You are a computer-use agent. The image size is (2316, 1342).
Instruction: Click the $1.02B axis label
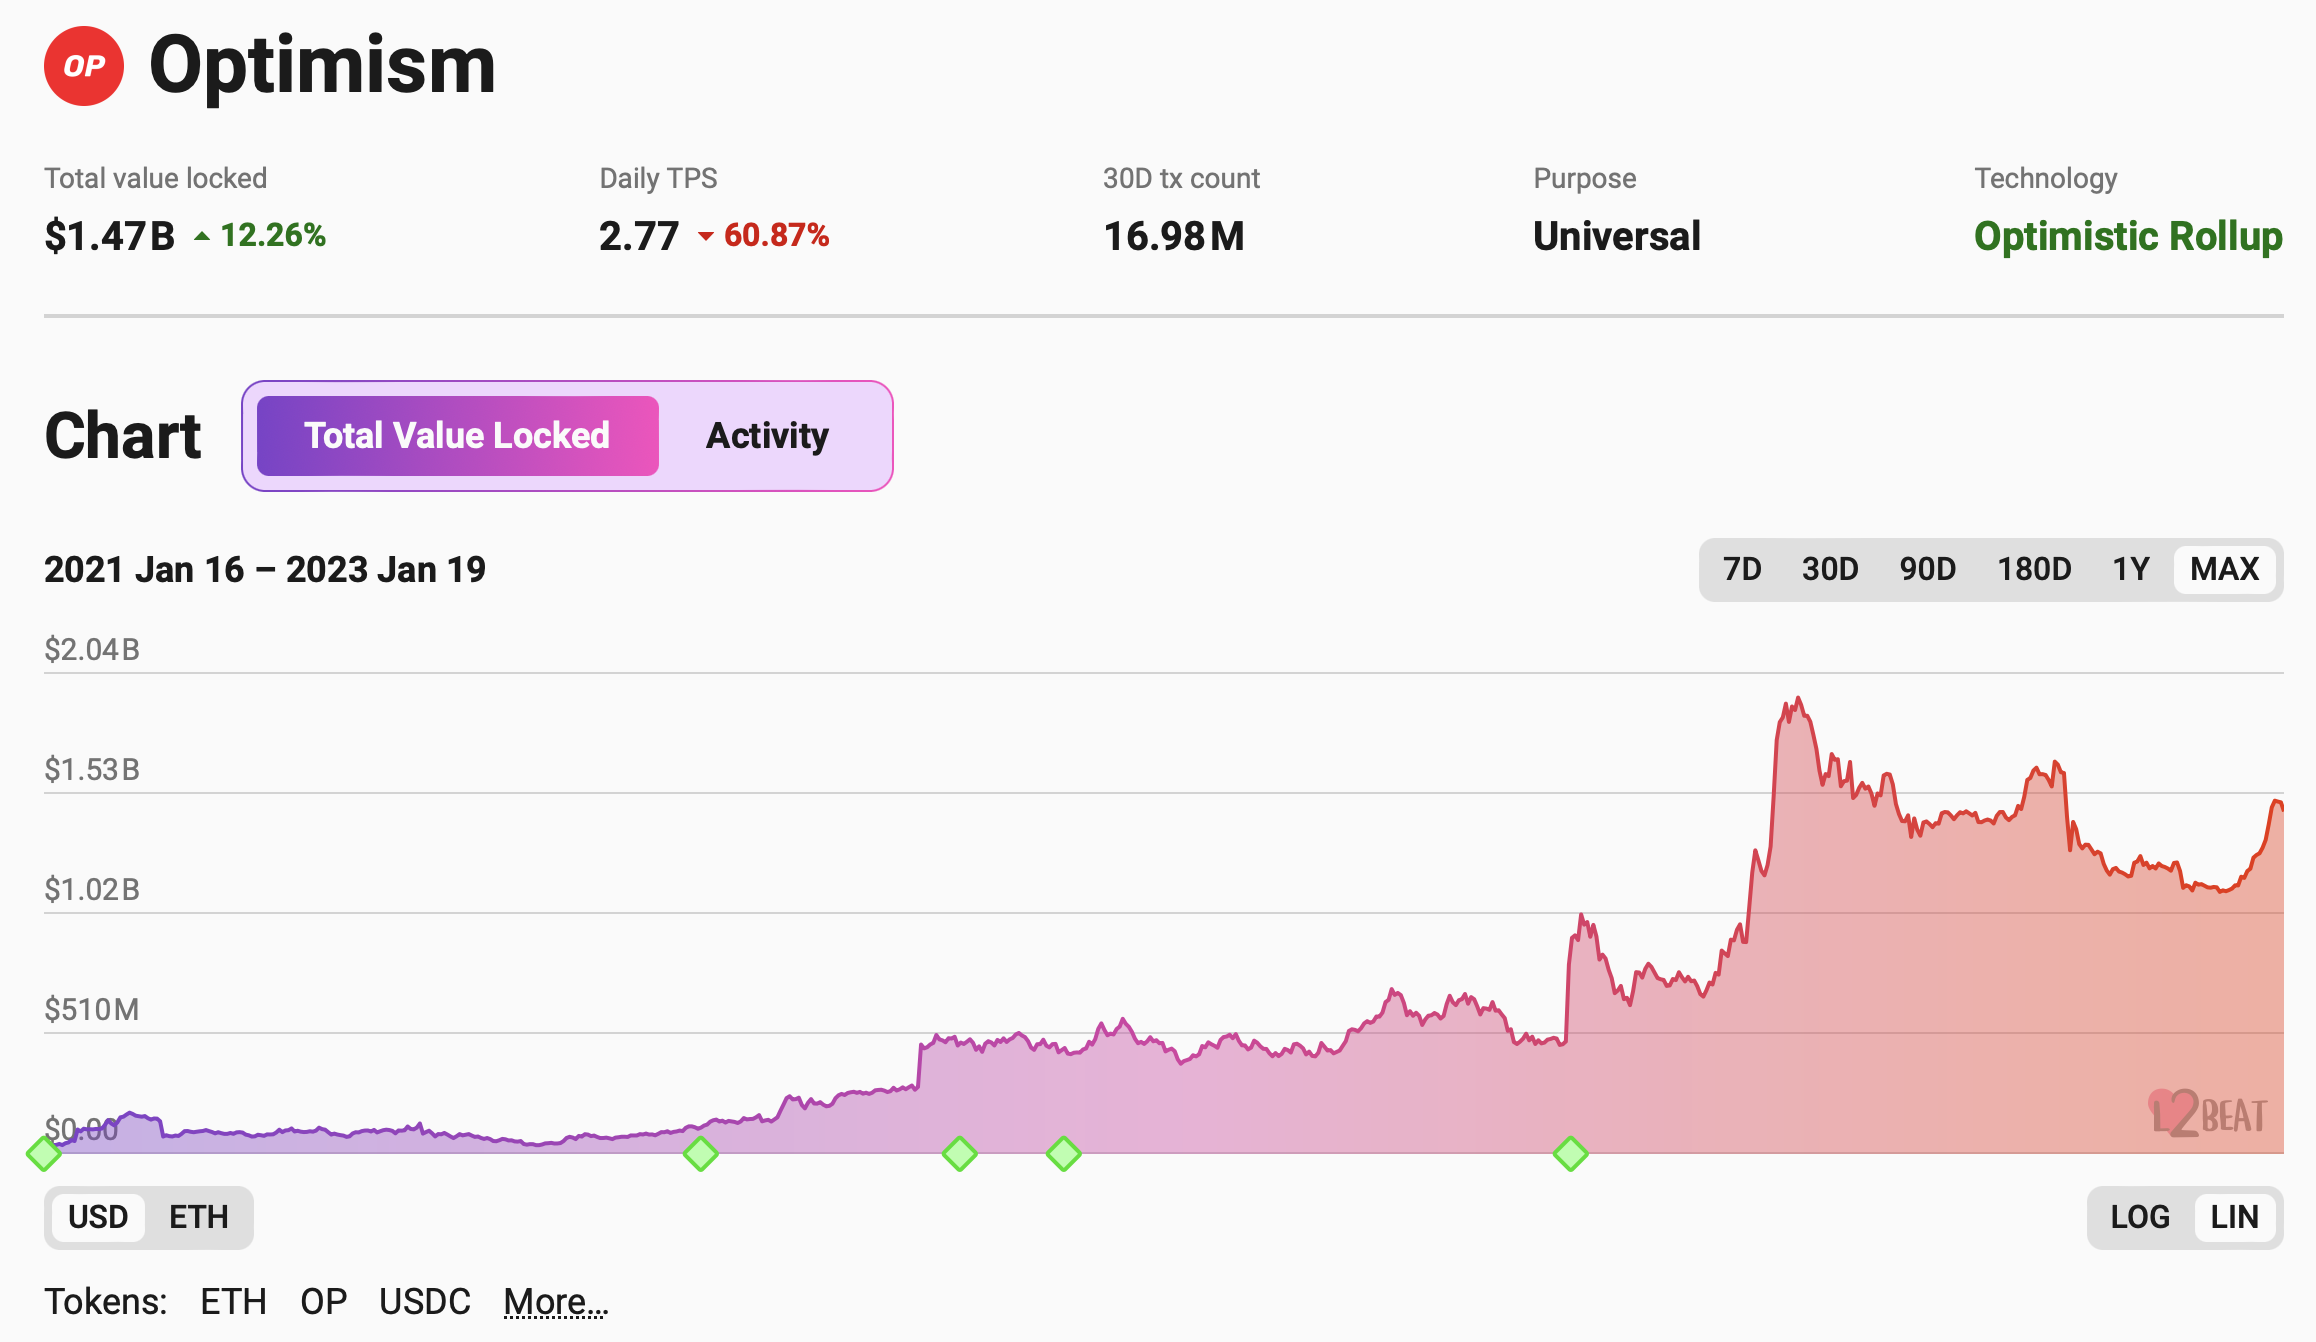coord(92,890)
